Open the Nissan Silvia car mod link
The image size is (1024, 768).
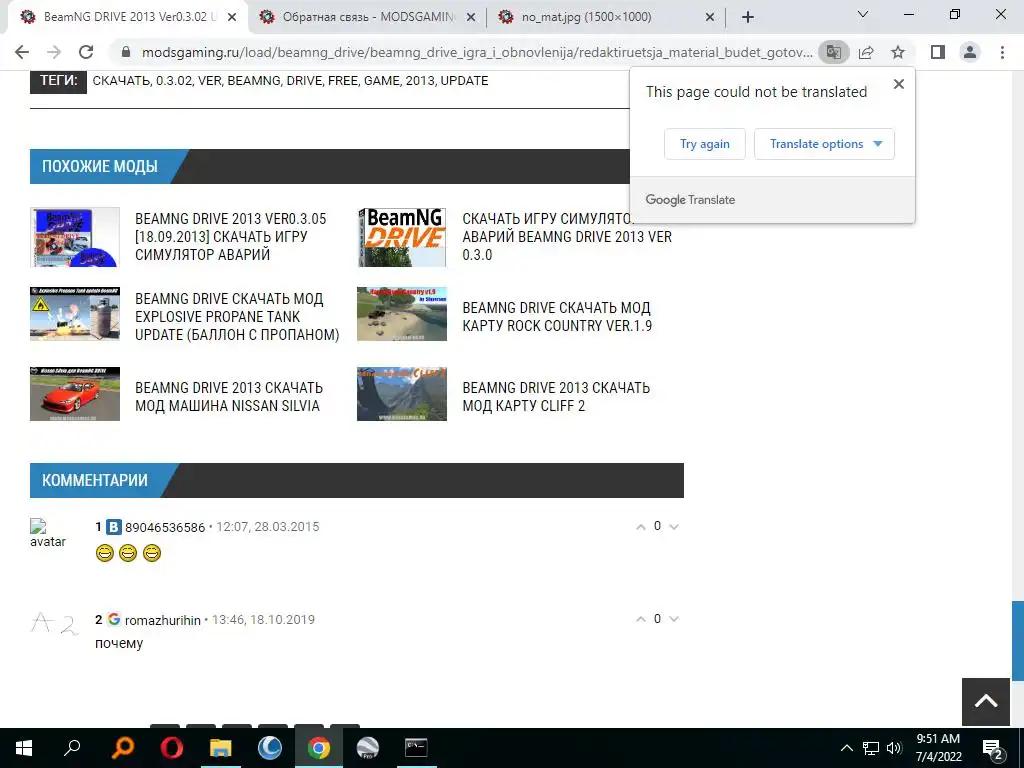click(x=229, y=396)
